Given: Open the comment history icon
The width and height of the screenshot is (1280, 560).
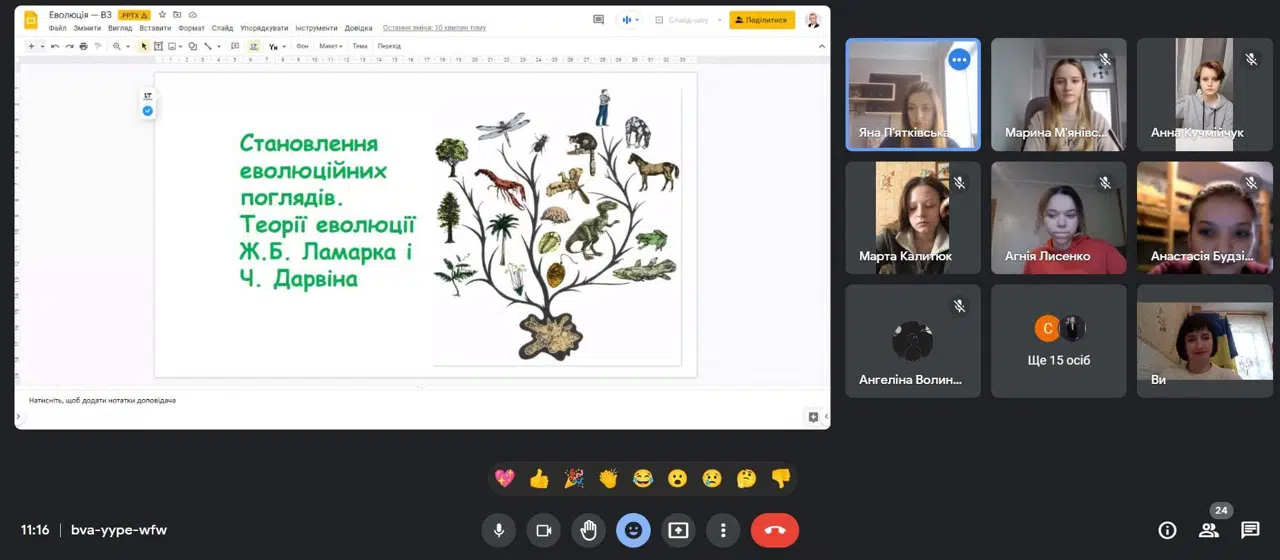Looking at the screenshot, I should pyautogui.click(x=598, y=19).
